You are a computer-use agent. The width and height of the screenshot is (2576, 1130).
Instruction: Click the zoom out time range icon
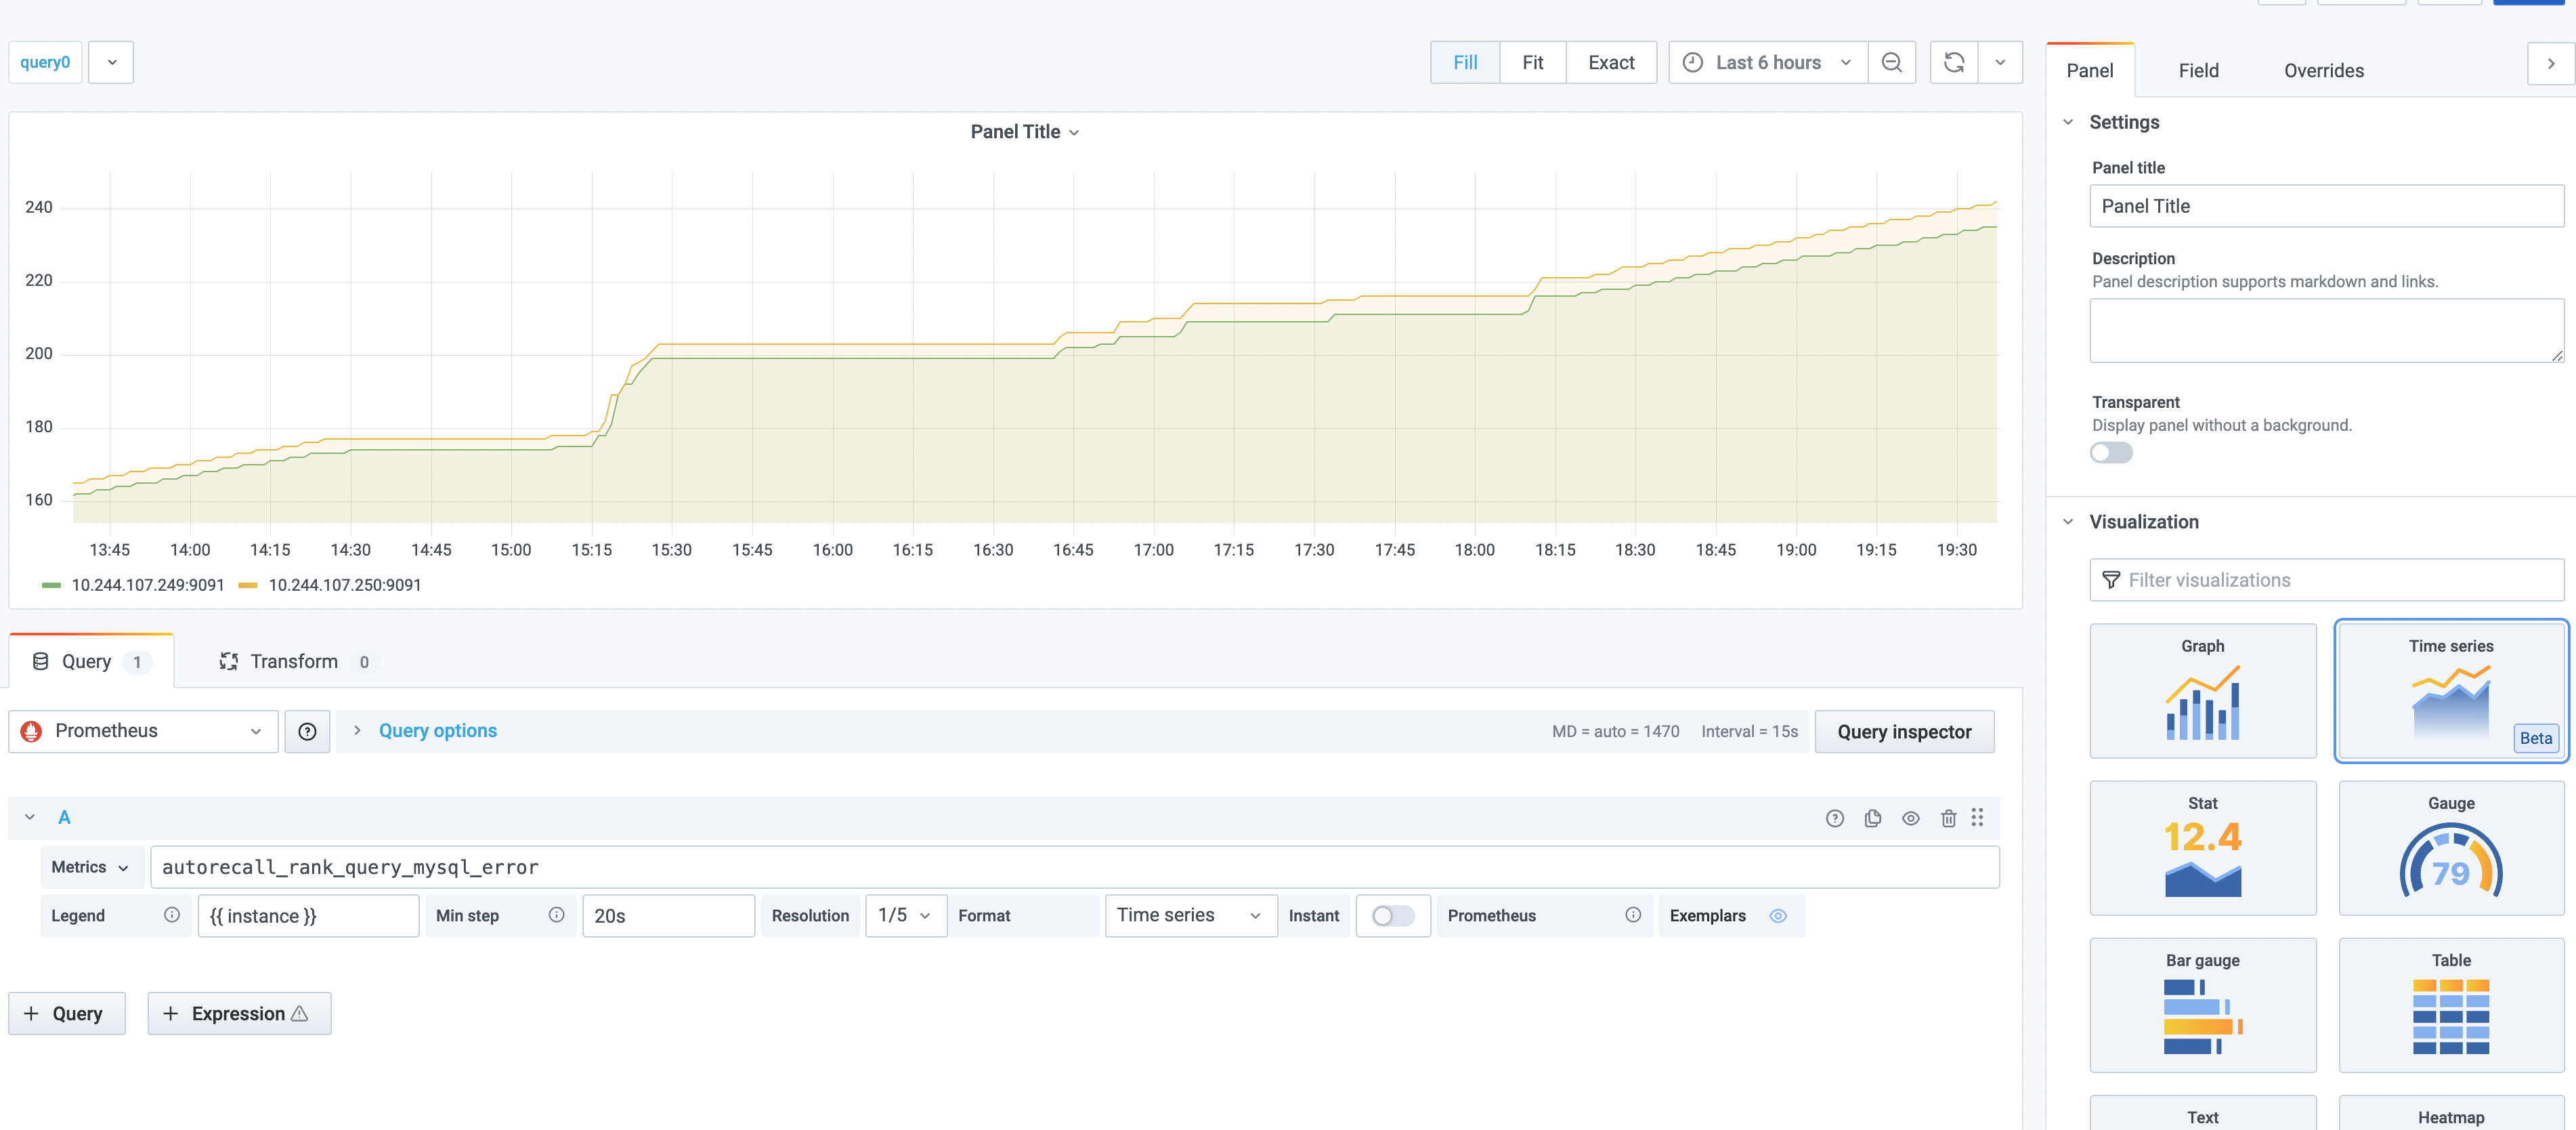tap(1891, 62)
